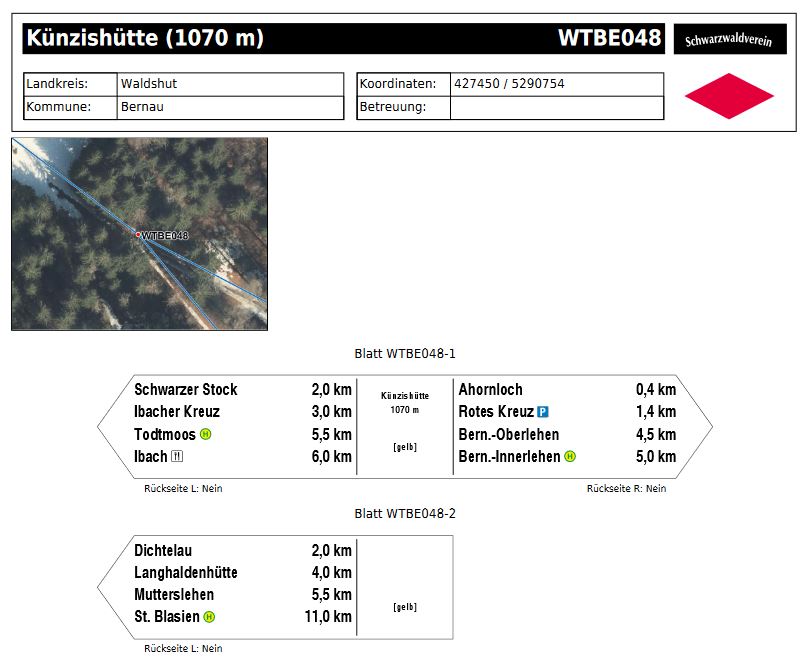The height and width of the screenshot is (671, 810).
Task: Click the bus stop icon beside Bern.-Innerlehen
Action: coord(570,457)
